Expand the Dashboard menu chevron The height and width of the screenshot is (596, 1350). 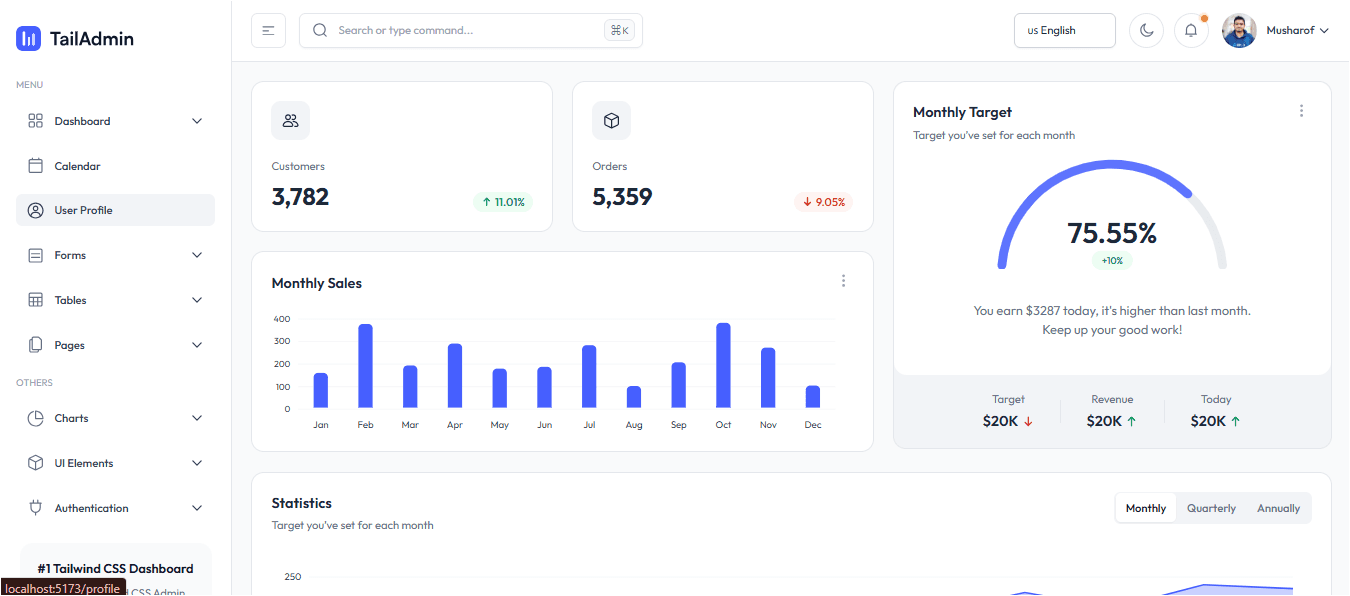tap(197, 121)
